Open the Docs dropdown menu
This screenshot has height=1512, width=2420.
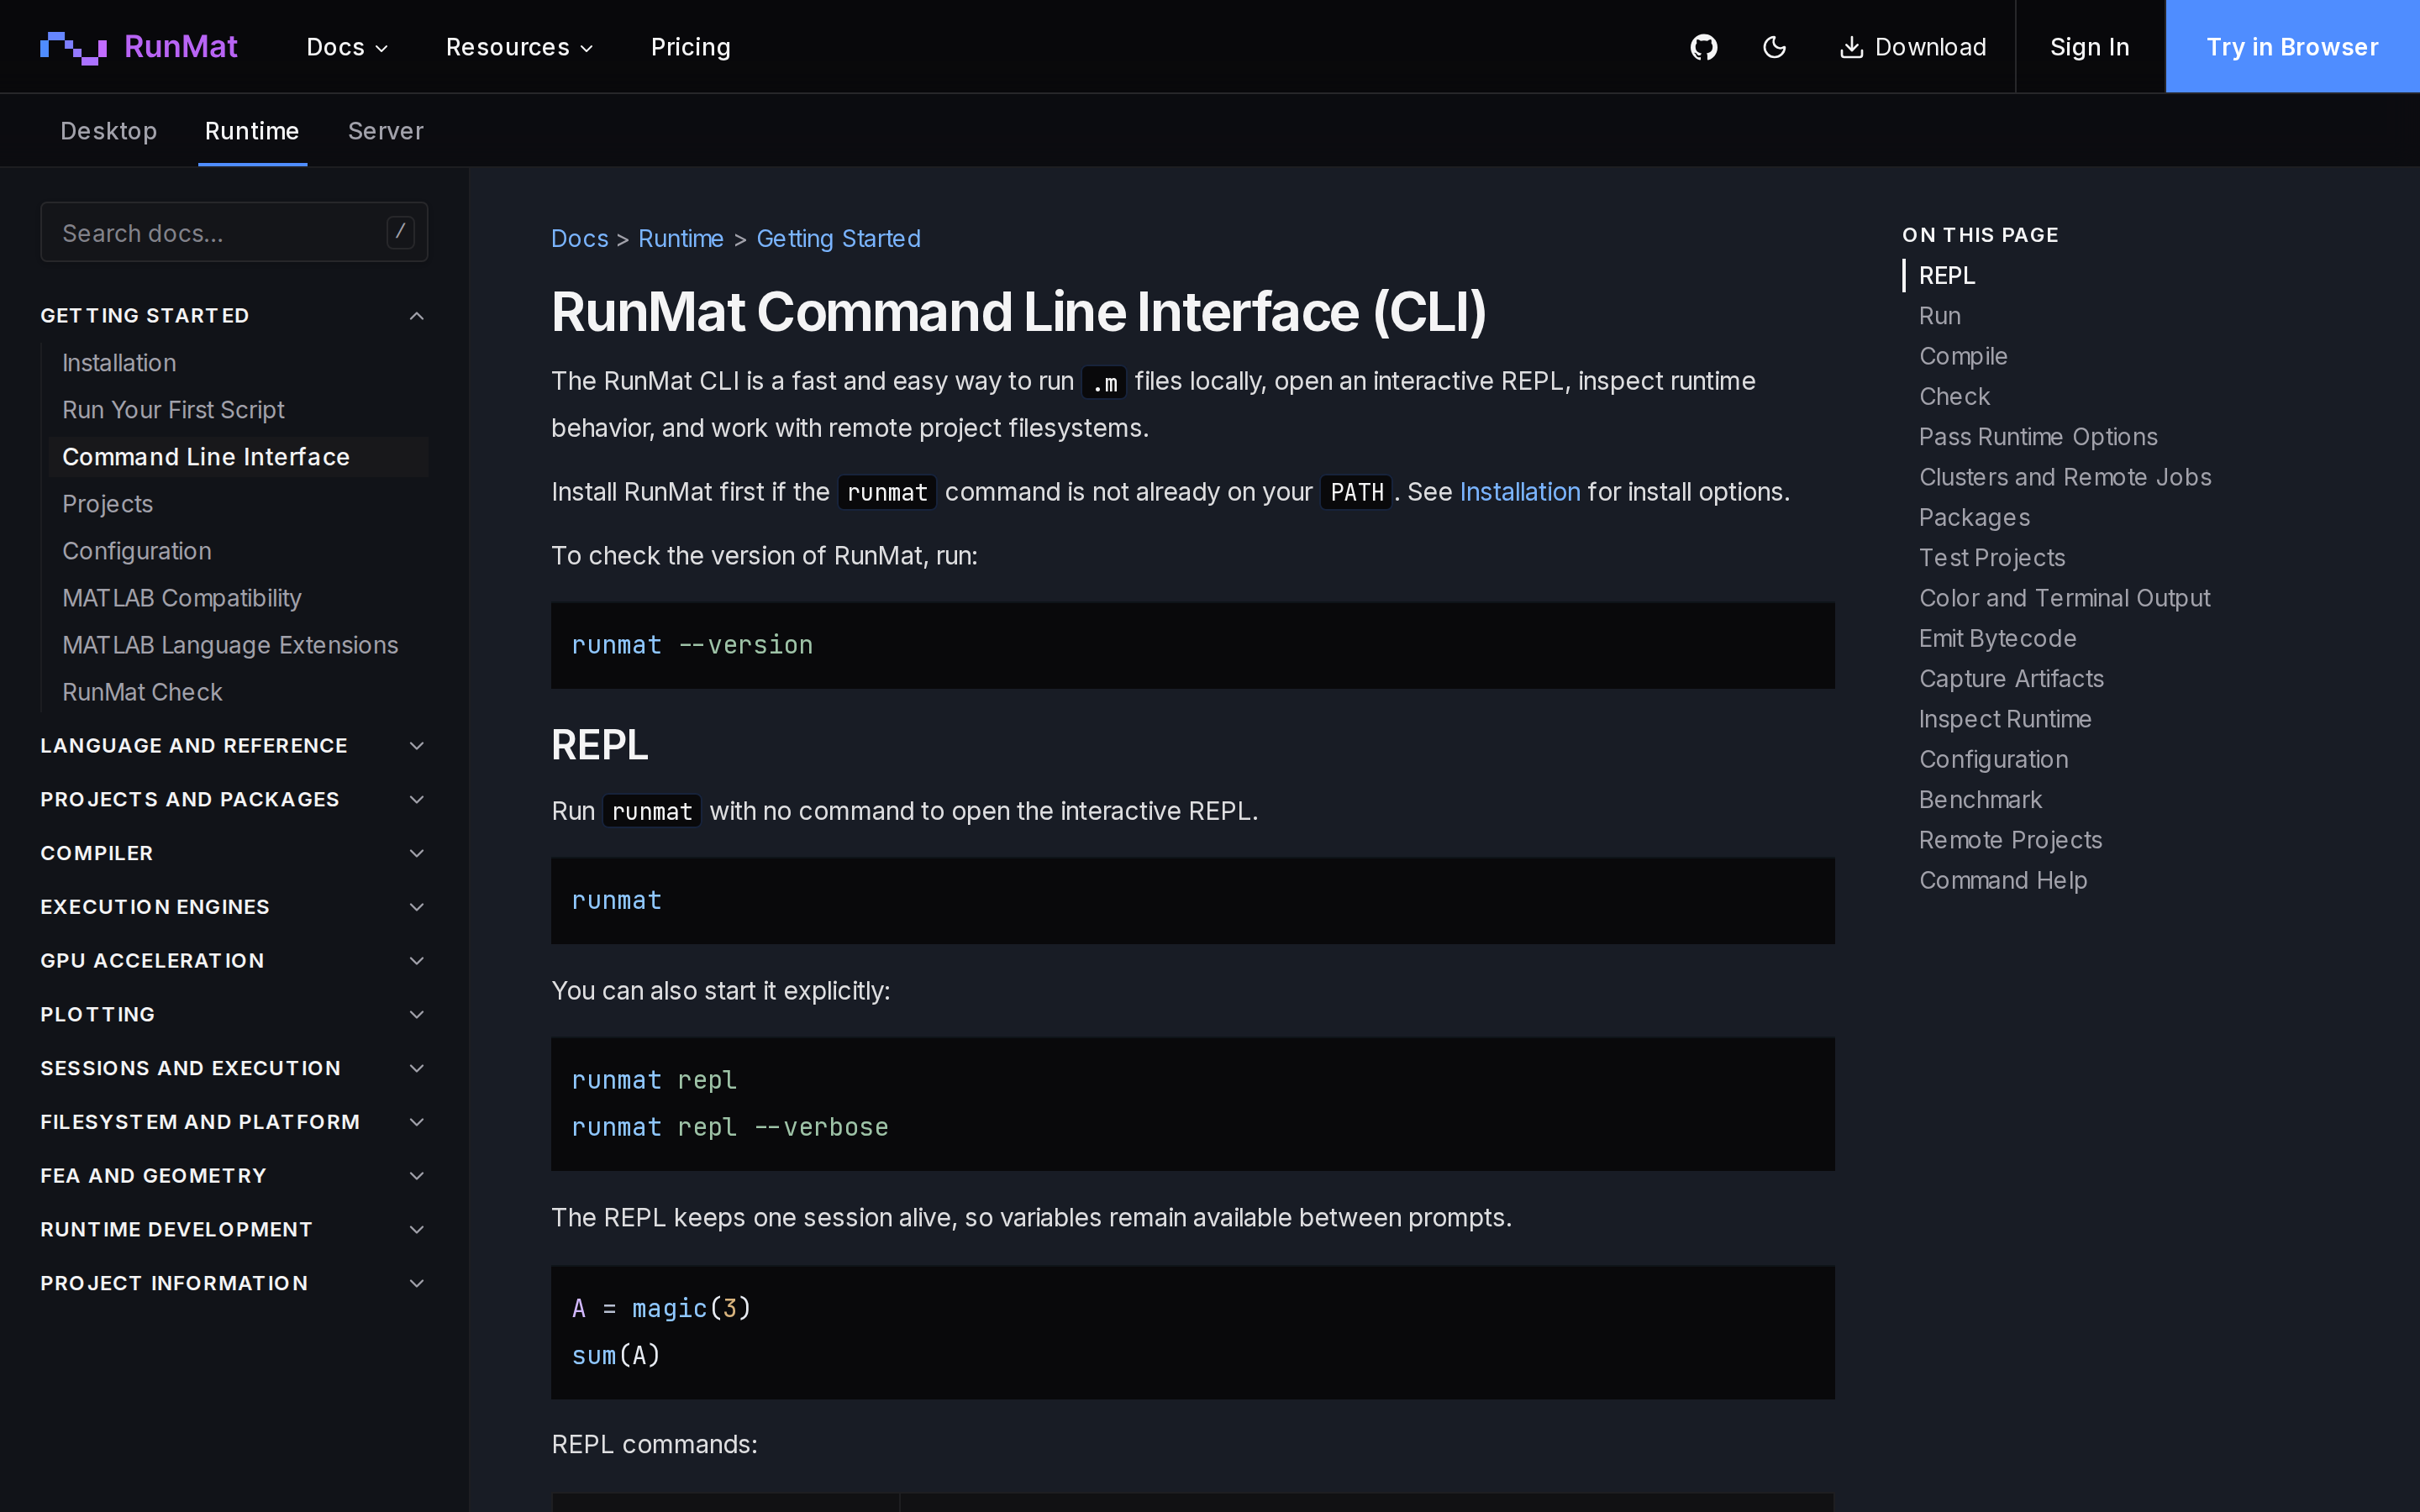pyautogui.click(x=347, y=47)
